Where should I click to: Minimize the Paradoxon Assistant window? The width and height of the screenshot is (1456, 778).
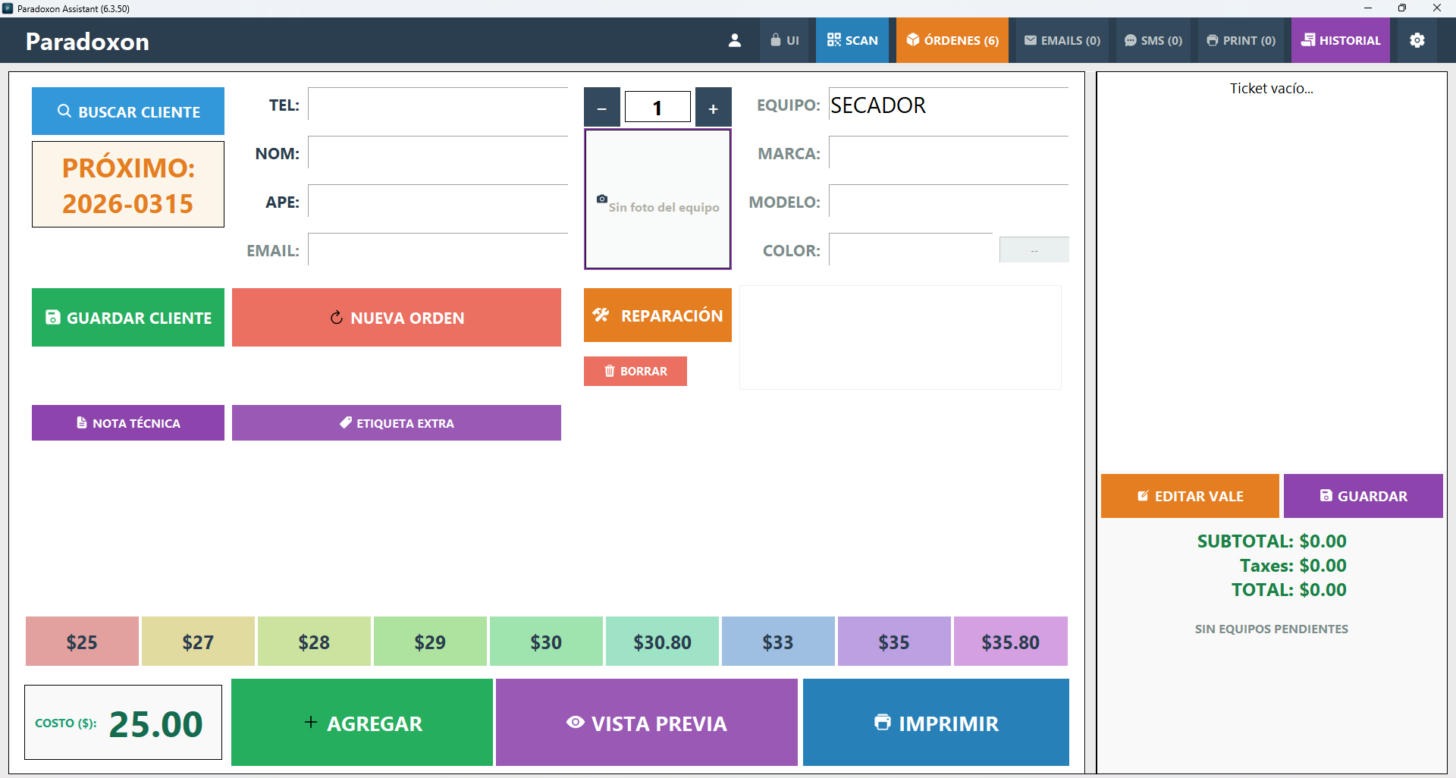click(1368, 8)
